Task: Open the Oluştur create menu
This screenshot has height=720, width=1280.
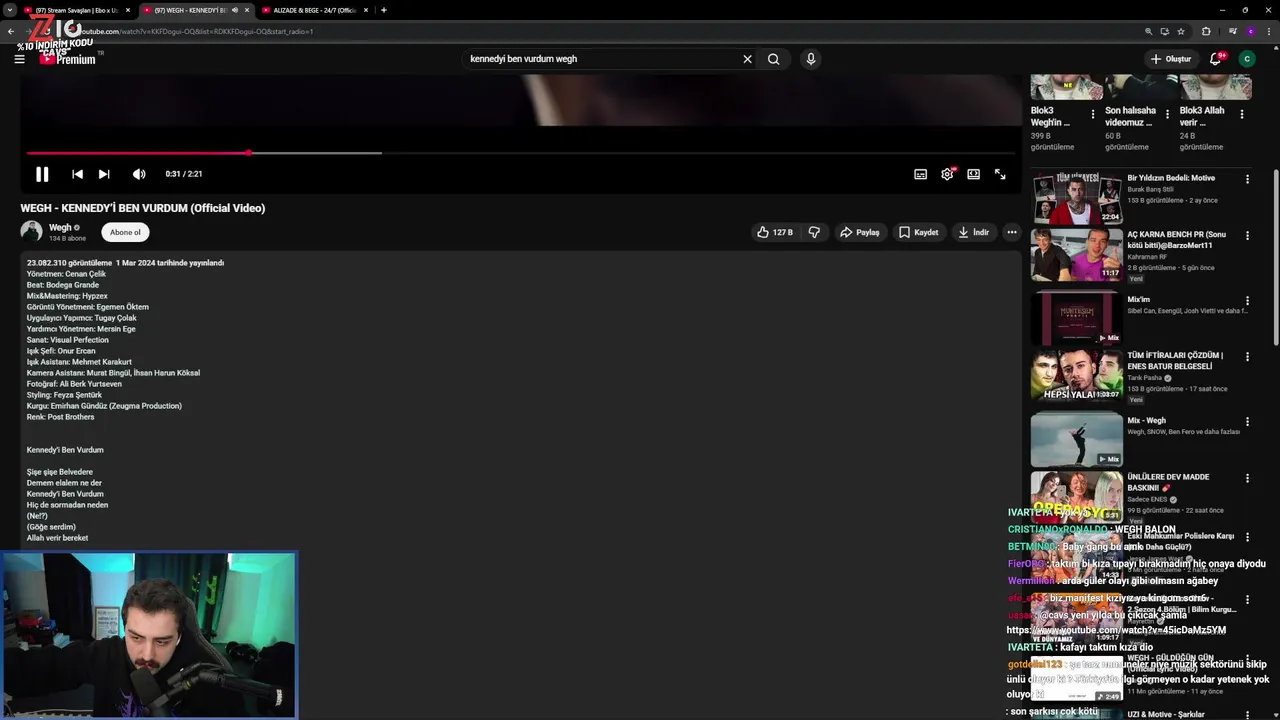Action: coord(1170,59)
